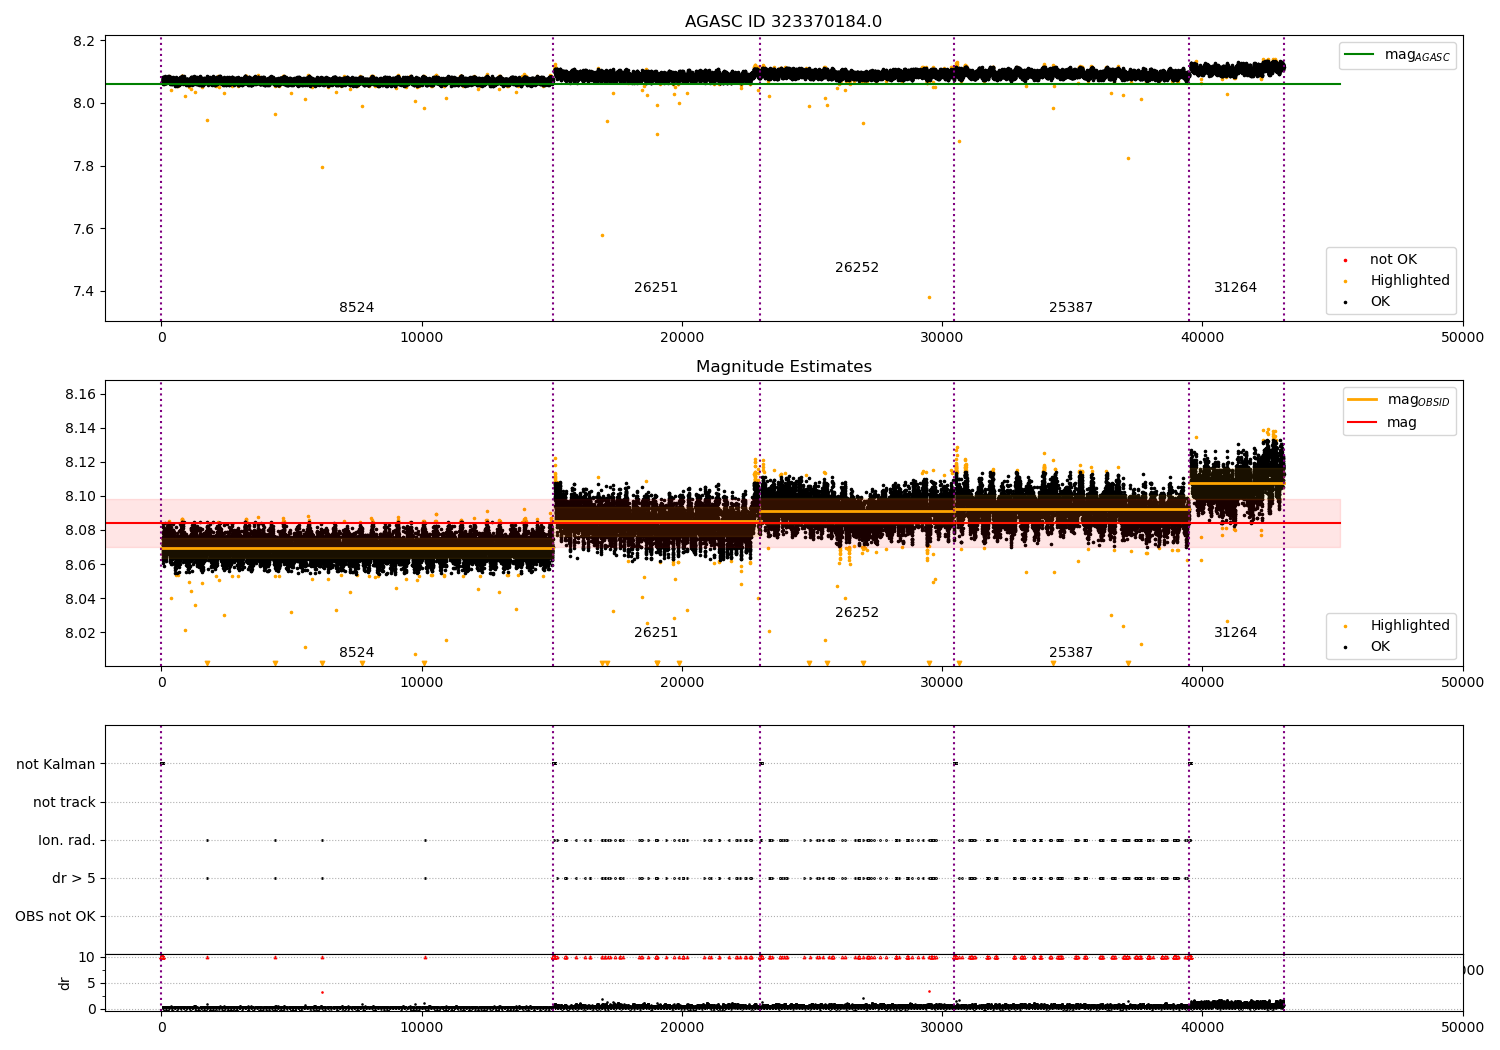Click the 50000 x-tick under the bottom plot
Image resolution: width=1500 pixels, height=1050 pixels.
(x=1463, y=1028)
